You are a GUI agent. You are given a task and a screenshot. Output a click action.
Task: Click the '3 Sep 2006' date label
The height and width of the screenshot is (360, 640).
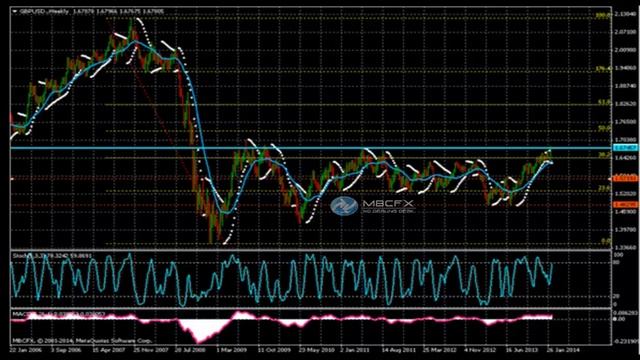[66, 350]
